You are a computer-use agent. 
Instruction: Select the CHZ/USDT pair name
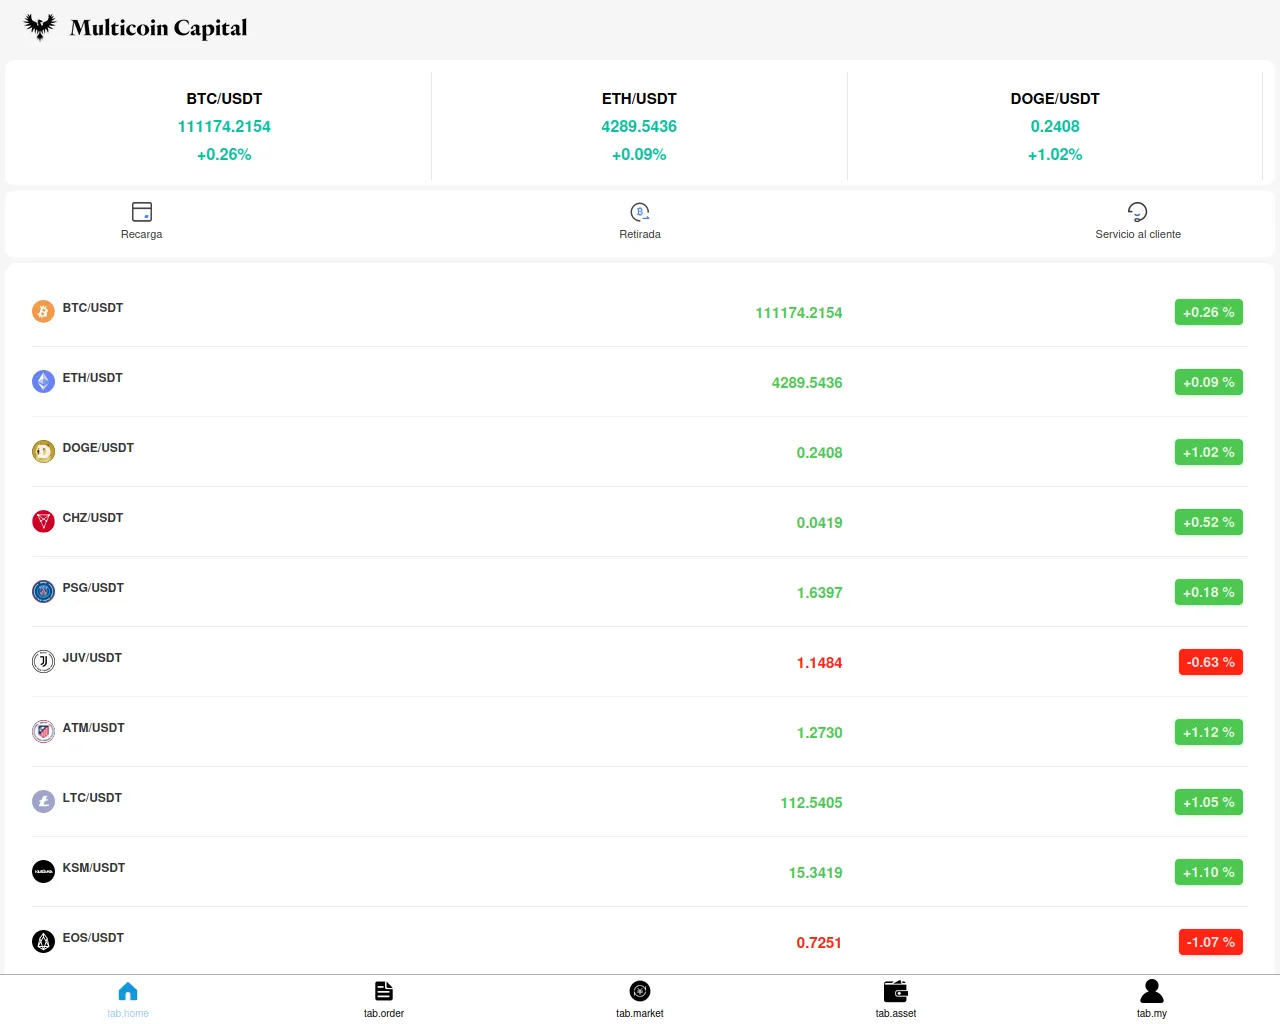click(x=93, y=518)
